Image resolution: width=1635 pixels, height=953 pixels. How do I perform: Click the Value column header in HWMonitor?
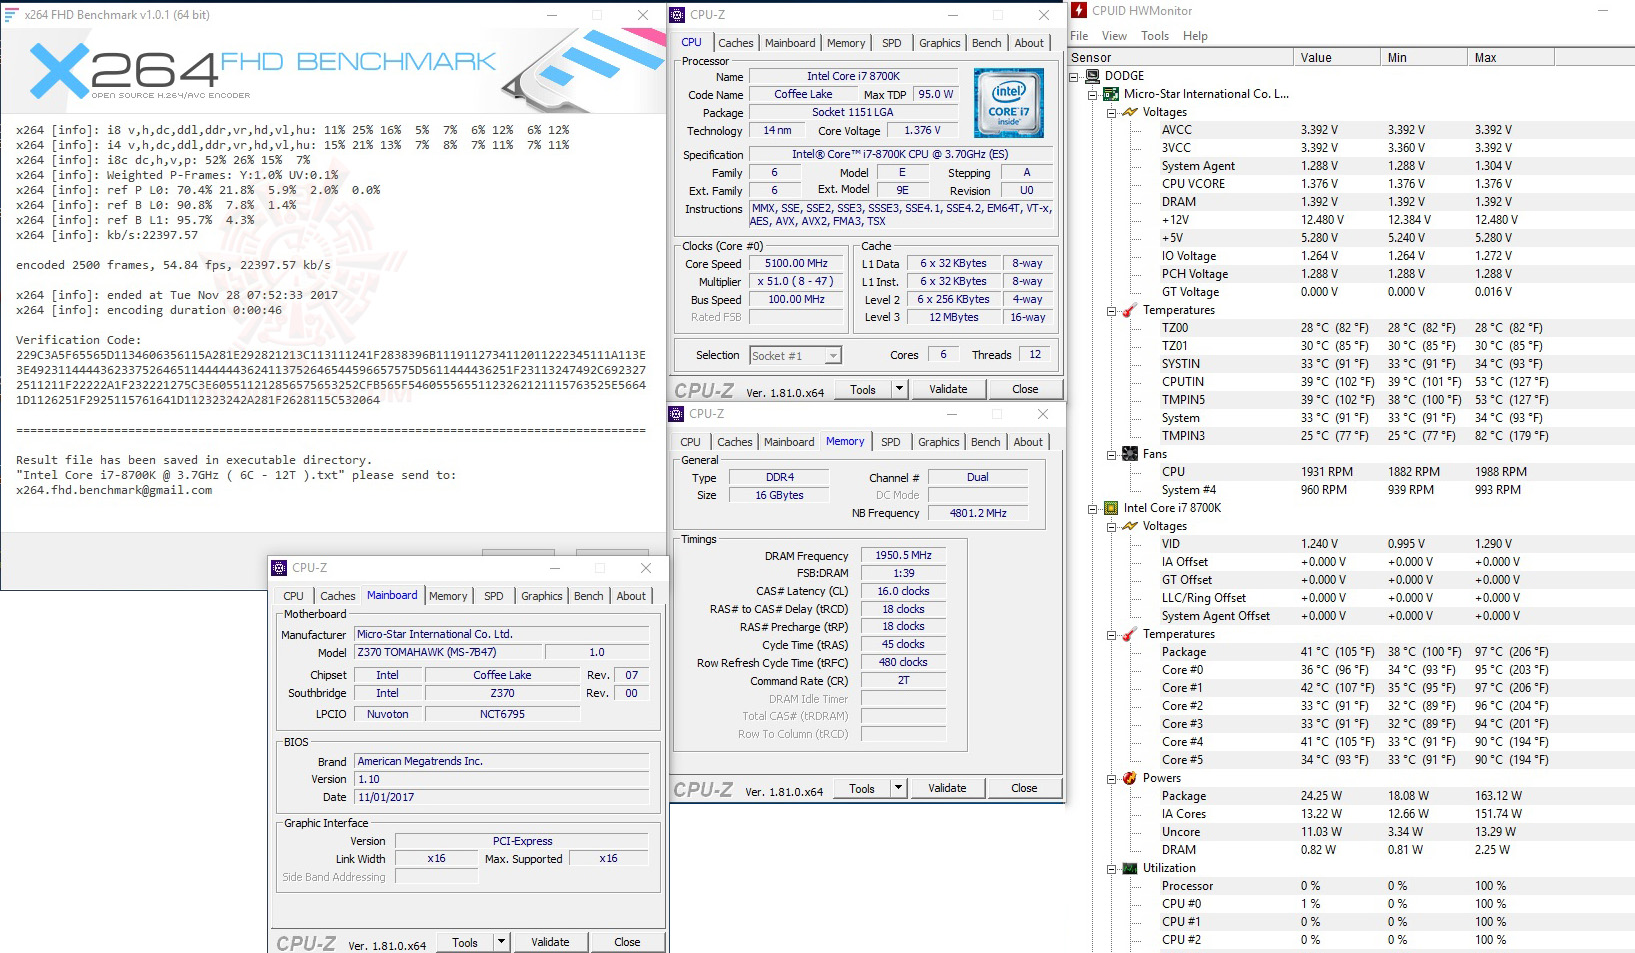click(1337, 58)
